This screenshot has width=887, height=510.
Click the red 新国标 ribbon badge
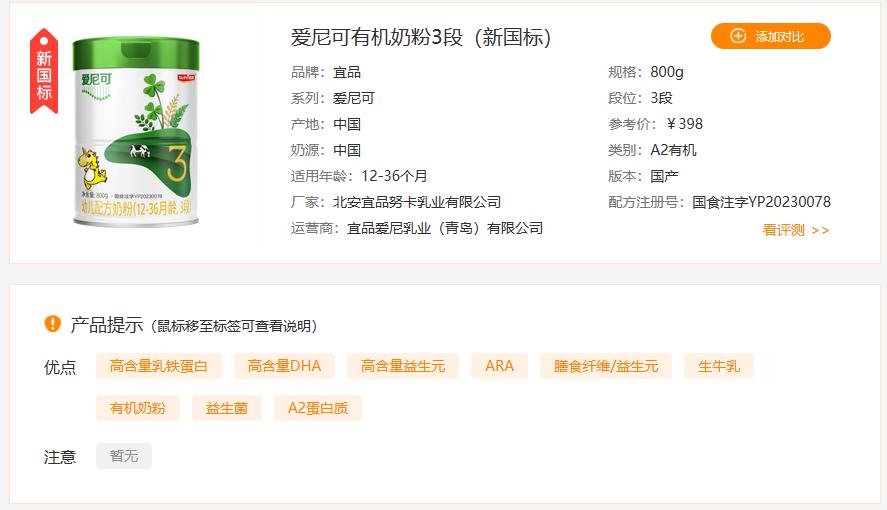44,72
